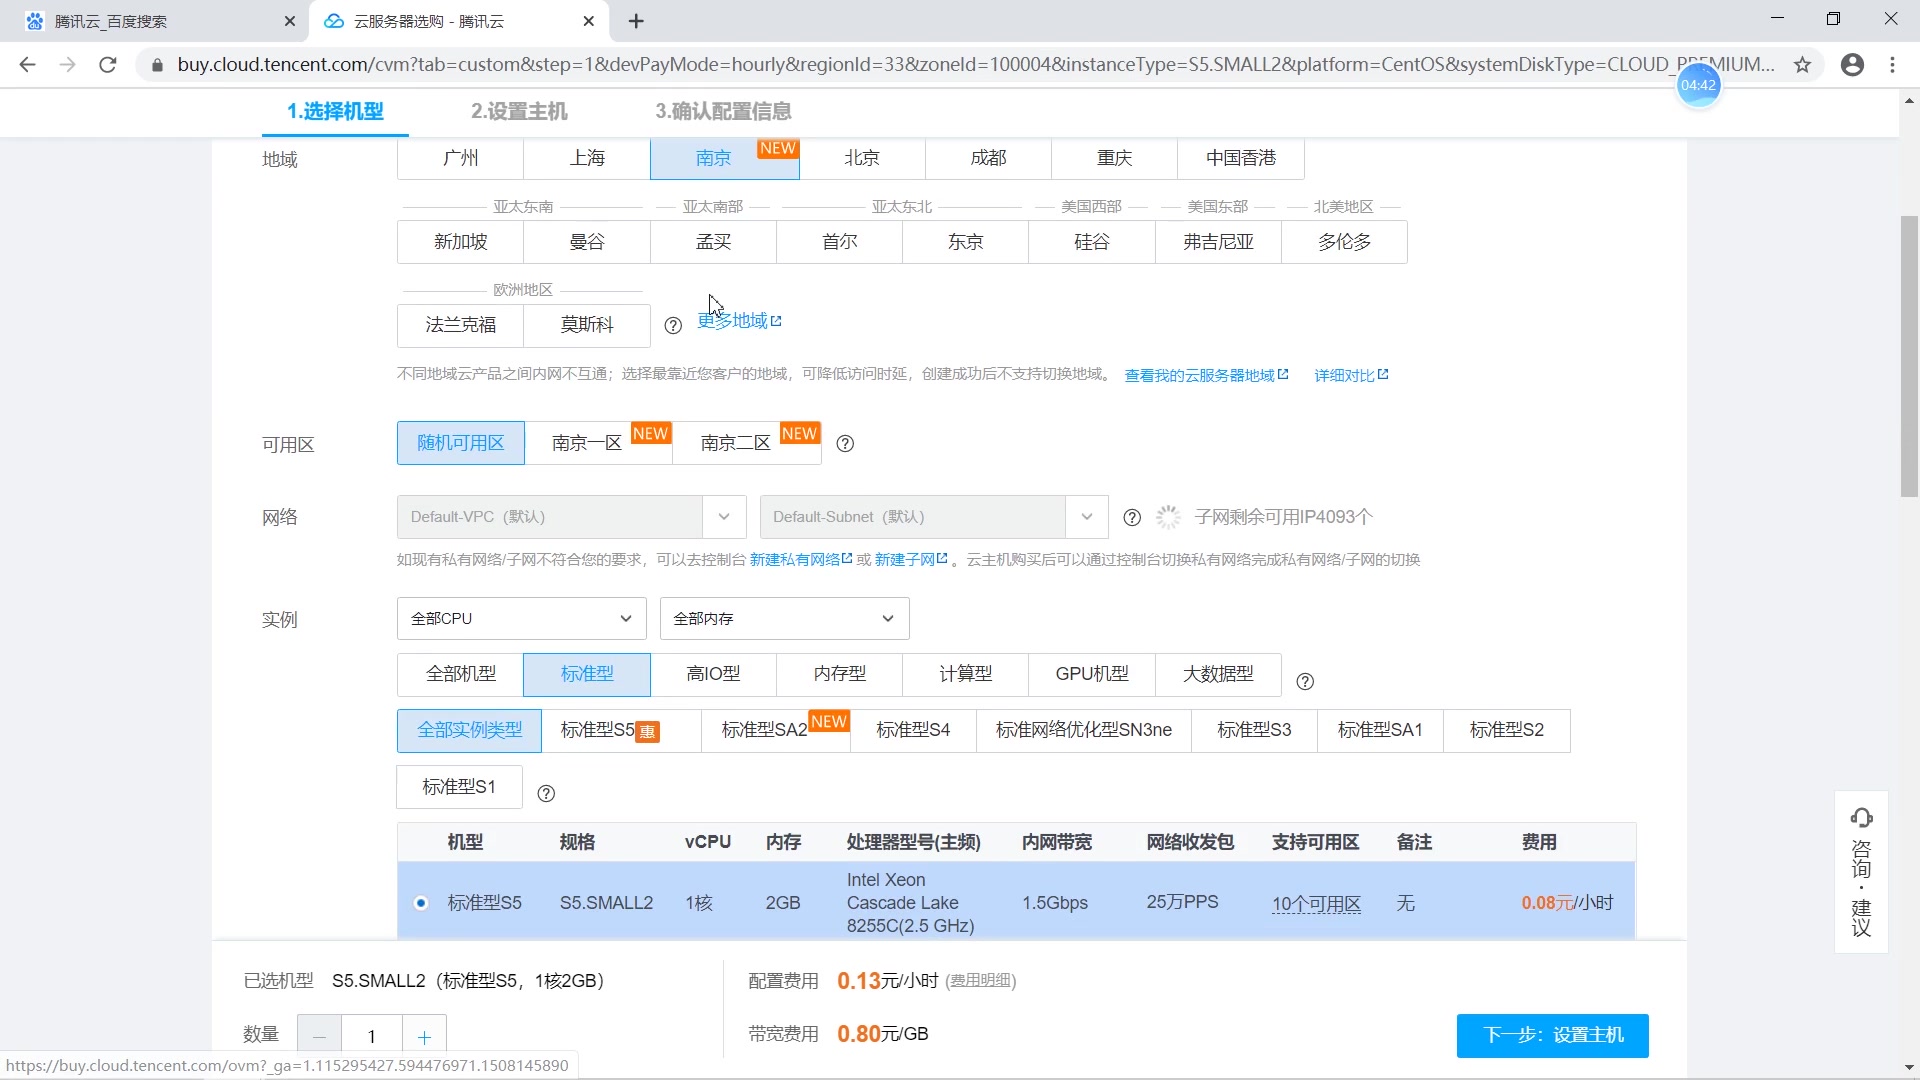
Task: Choose 东京 region
Action: 966,242
